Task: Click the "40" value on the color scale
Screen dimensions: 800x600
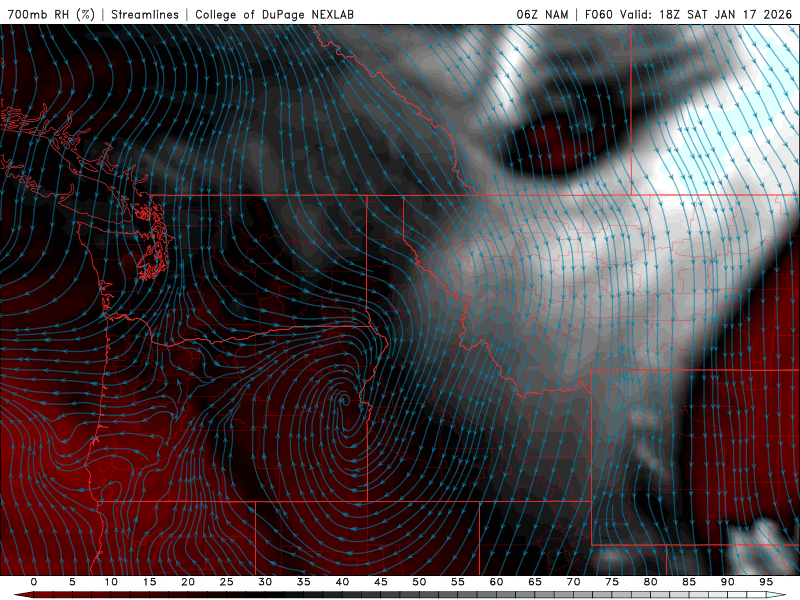Action: (342, 582)
